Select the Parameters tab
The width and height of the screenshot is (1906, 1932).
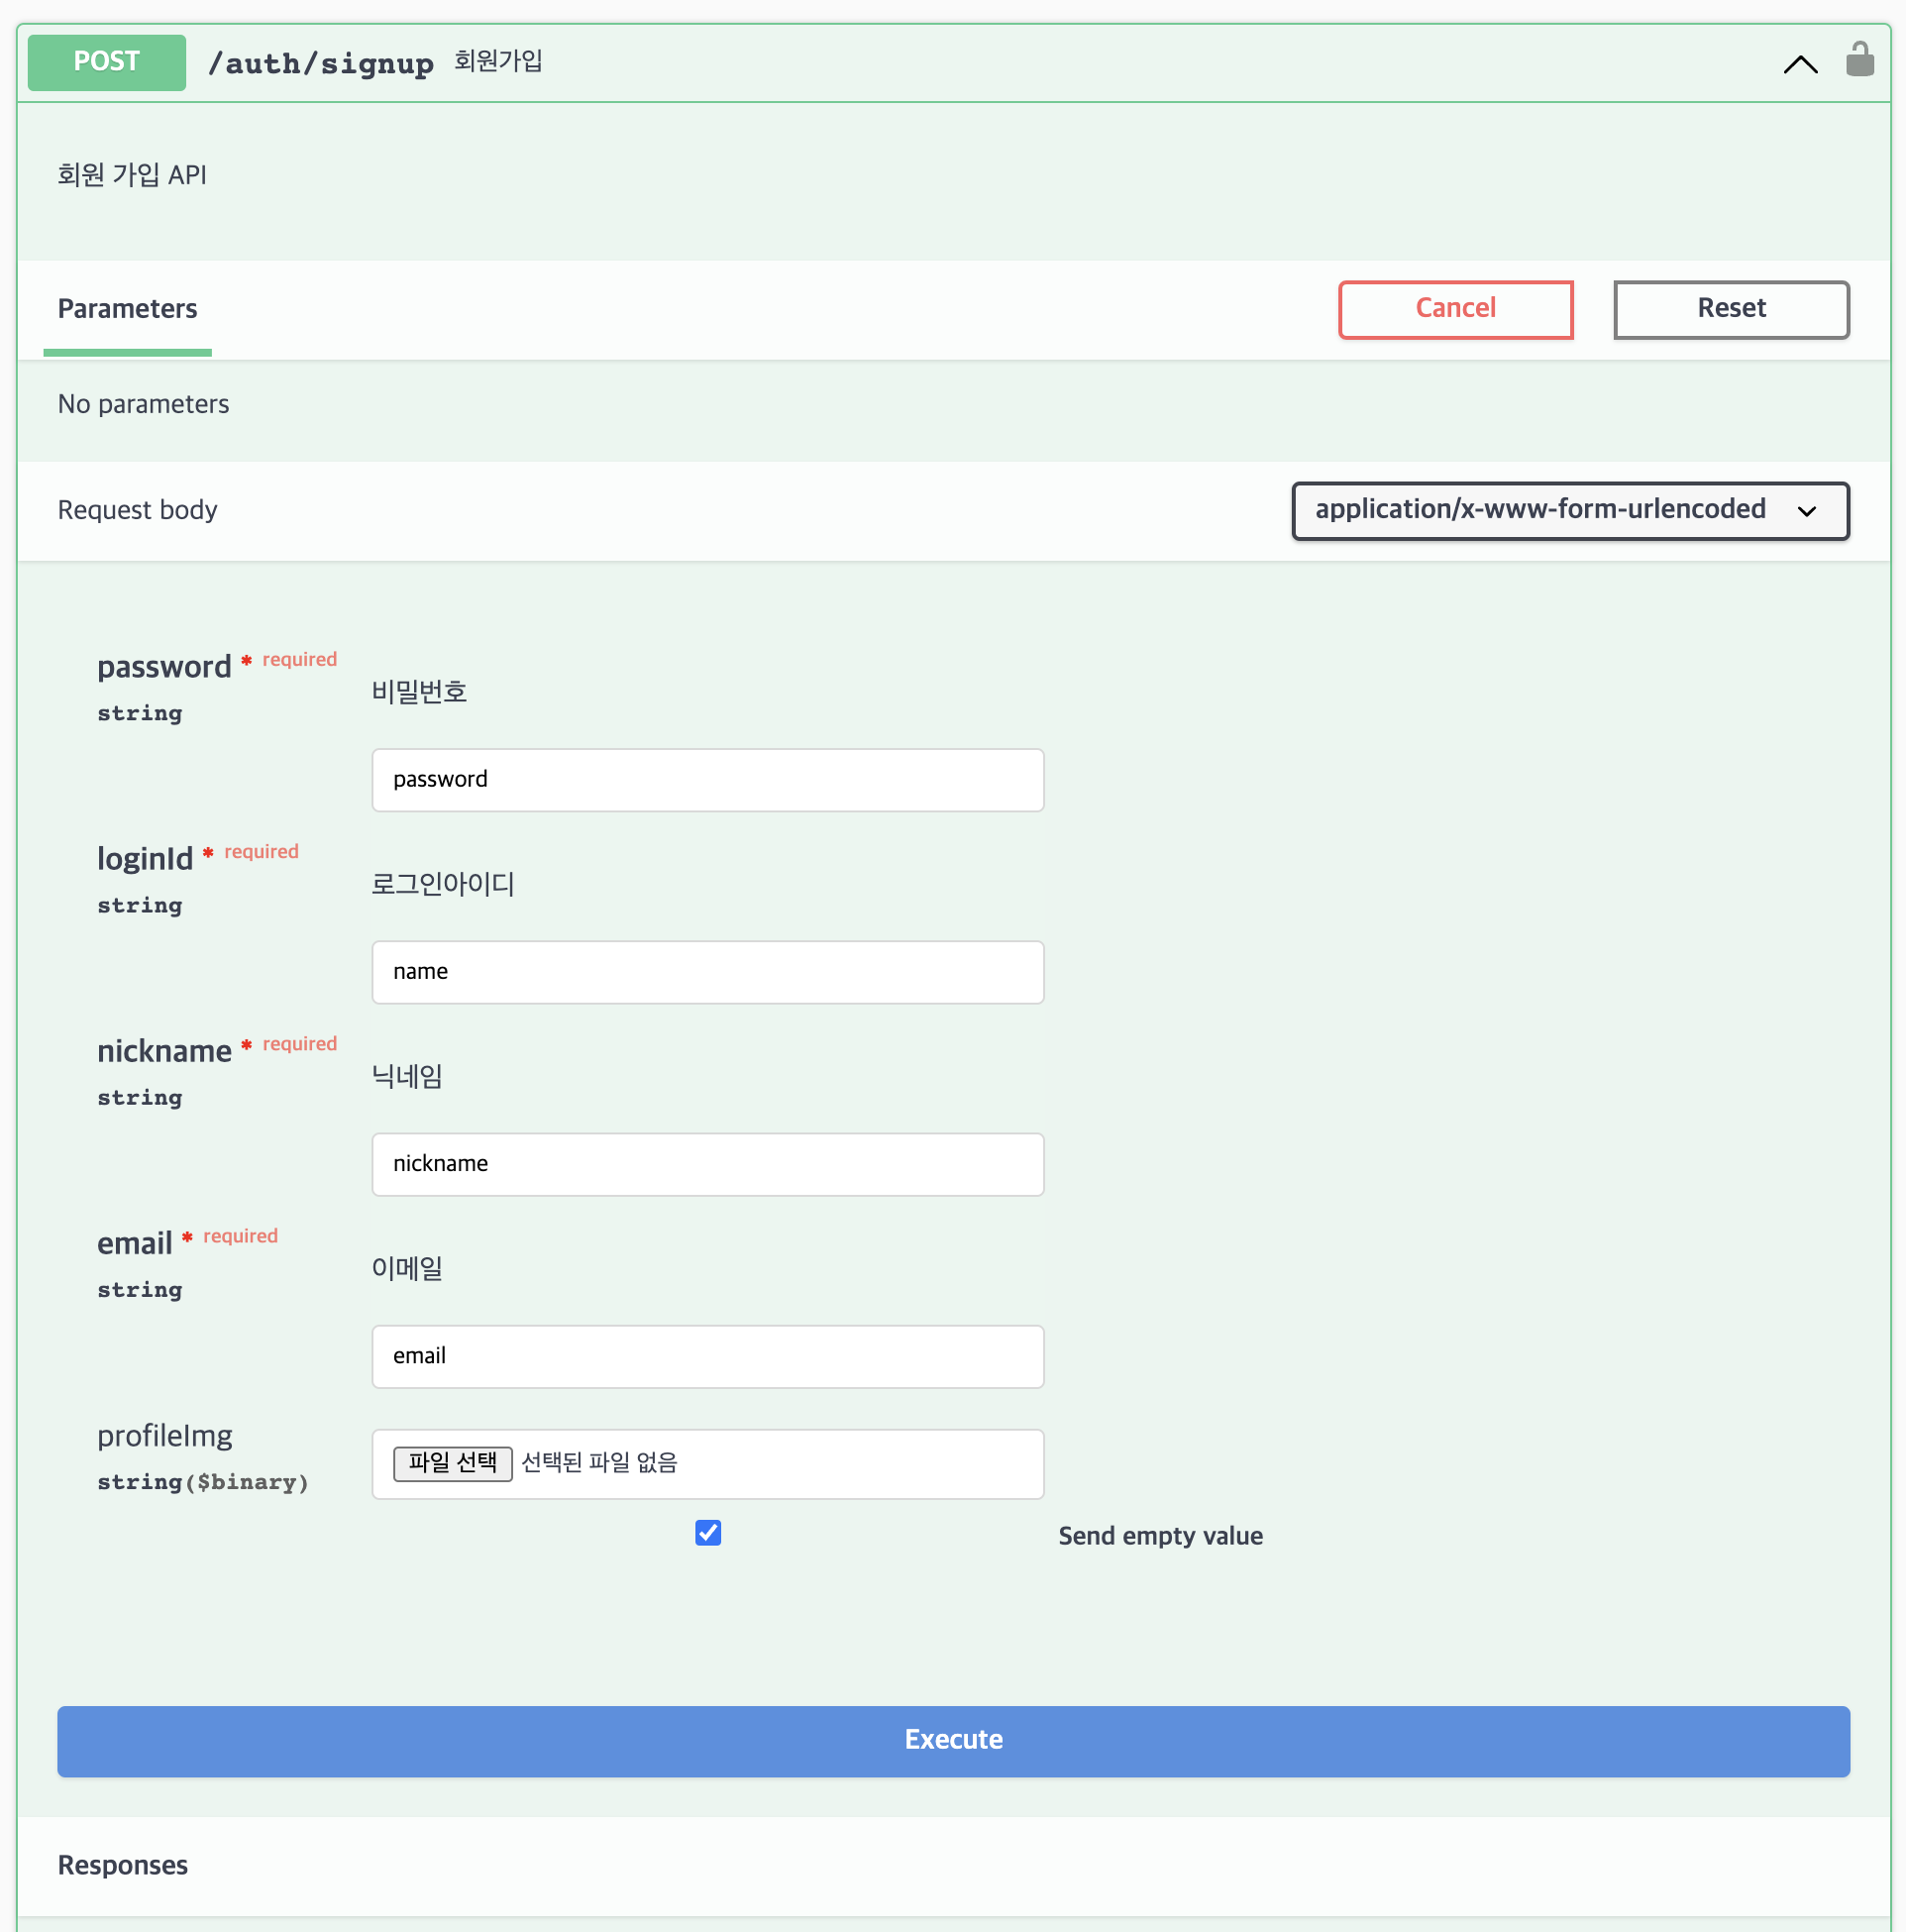tap(127, 308)
